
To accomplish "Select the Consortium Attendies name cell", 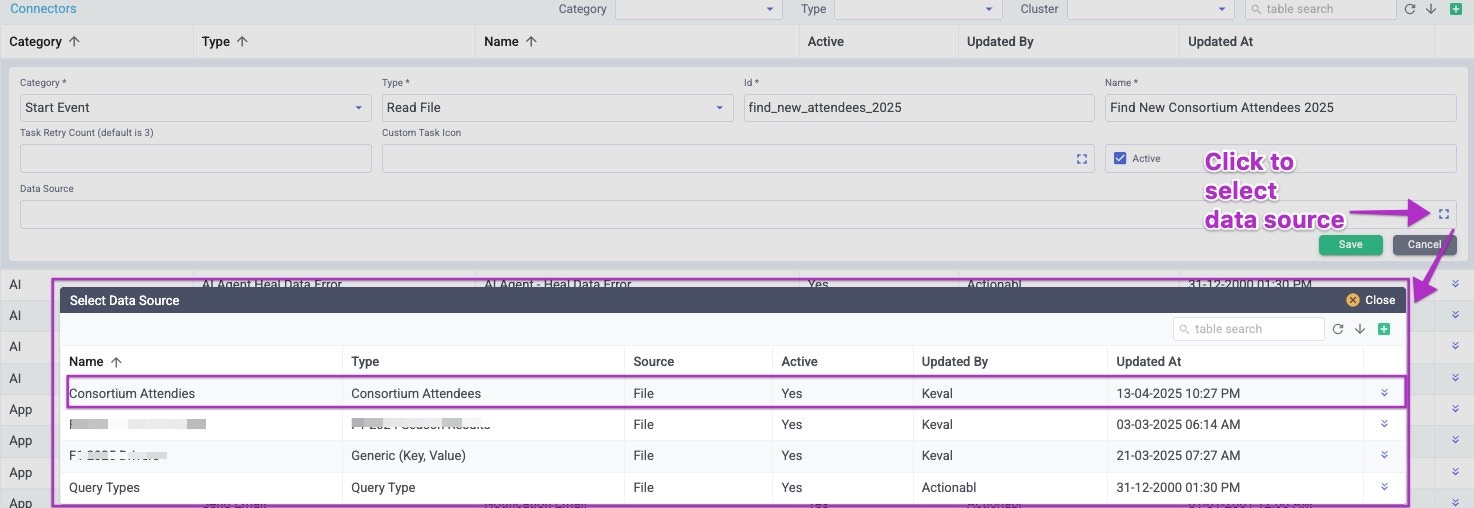I will point(132,394).
